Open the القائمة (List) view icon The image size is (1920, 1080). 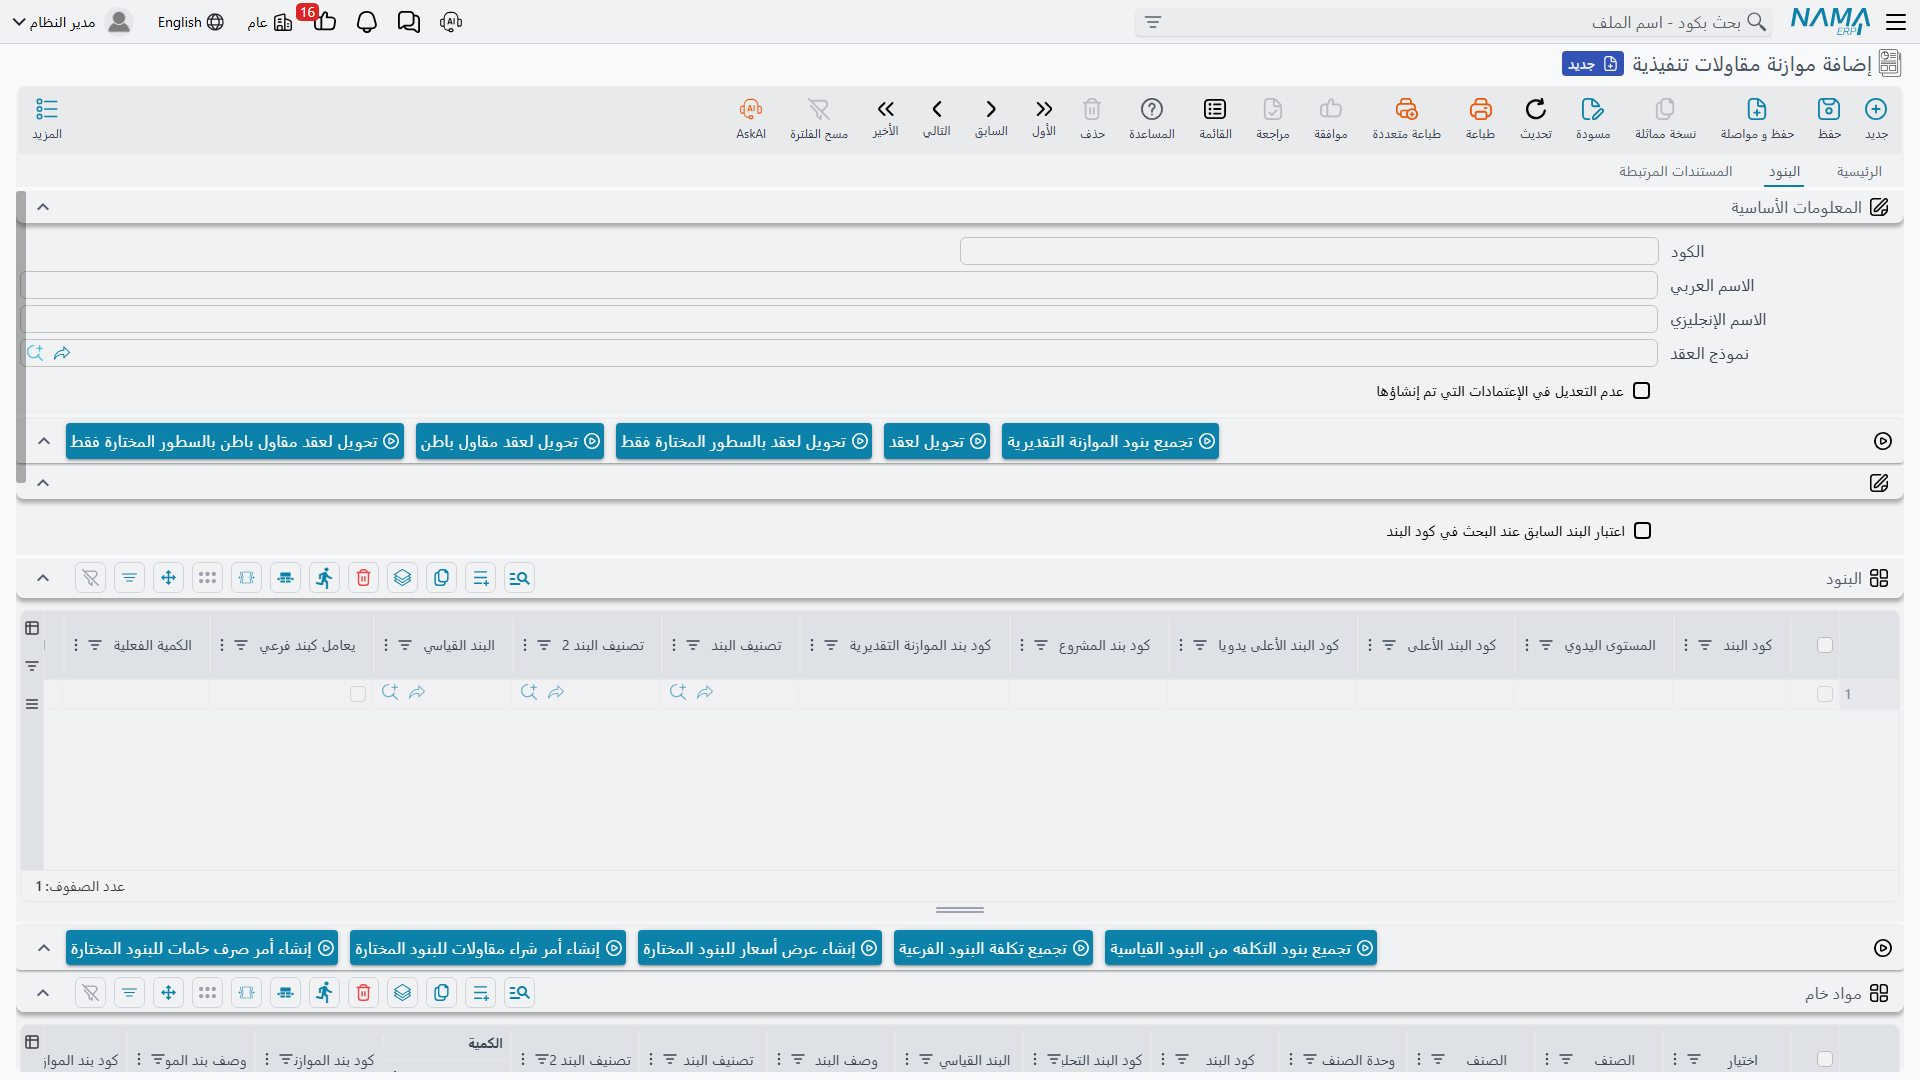click(1215, 118)
